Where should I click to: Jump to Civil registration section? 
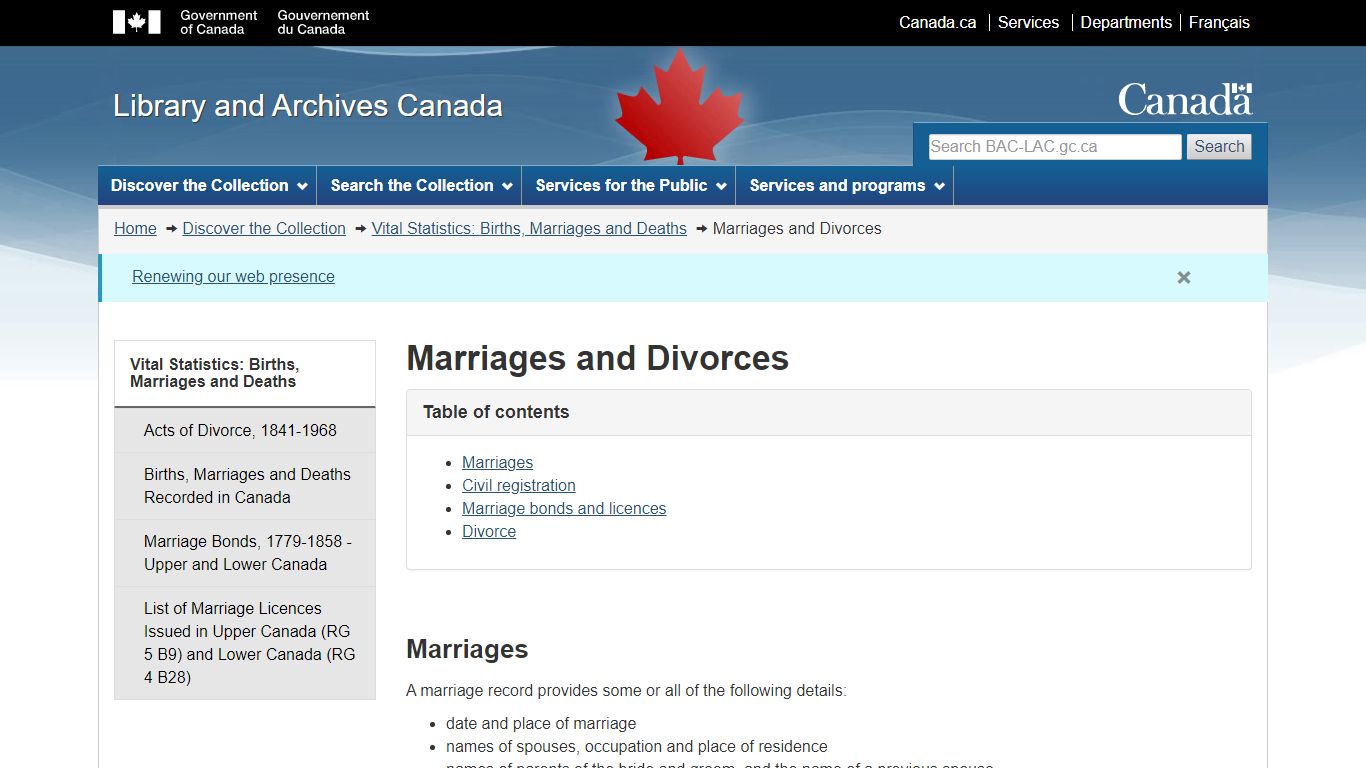coord(518,486)
